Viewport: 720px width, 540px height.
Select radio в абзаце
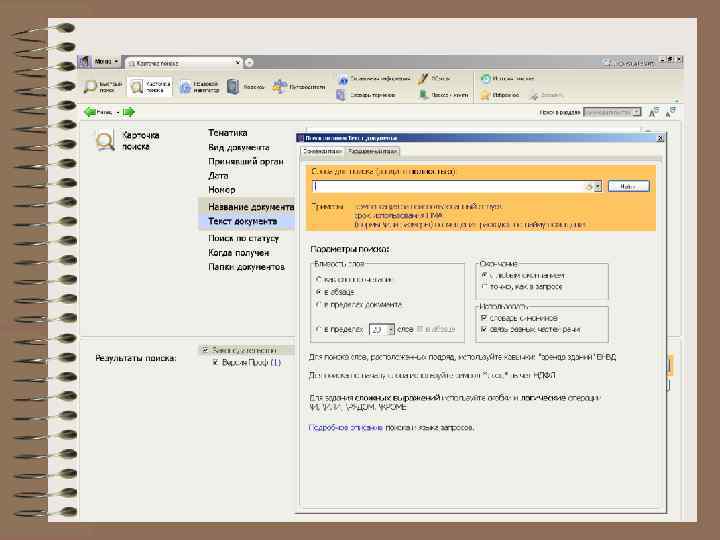click(x=318, y=292)
